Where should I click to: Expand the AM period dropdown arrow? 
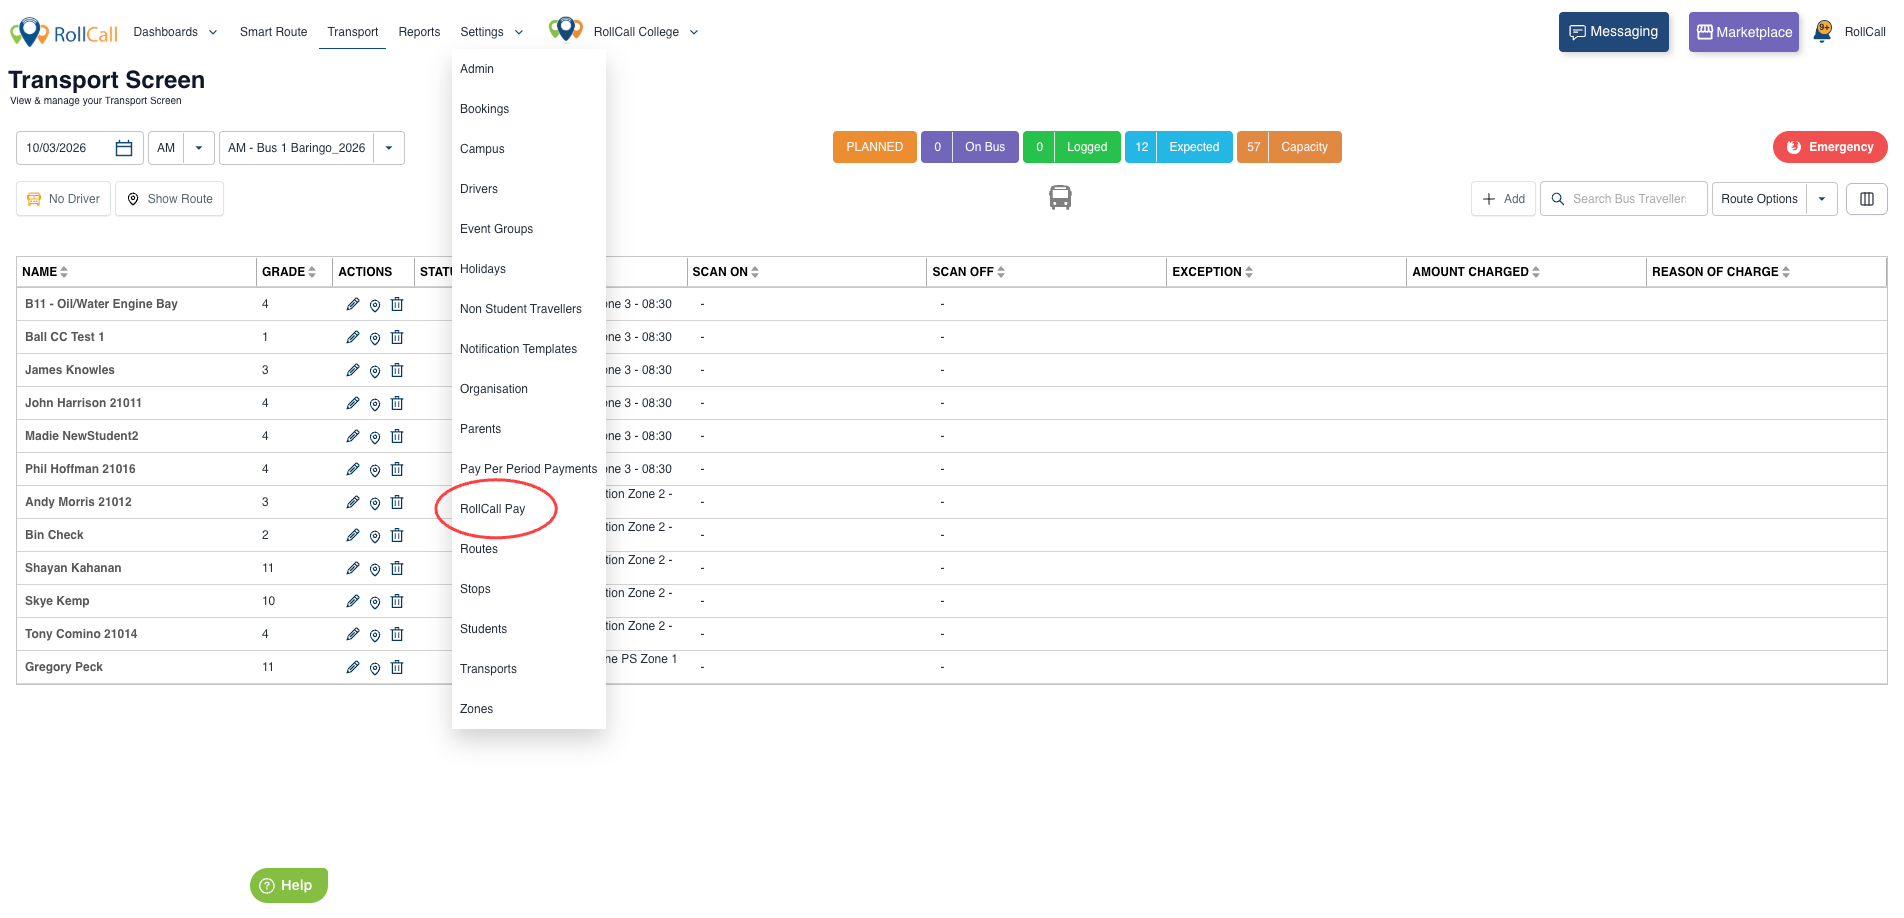pos(199,148)
